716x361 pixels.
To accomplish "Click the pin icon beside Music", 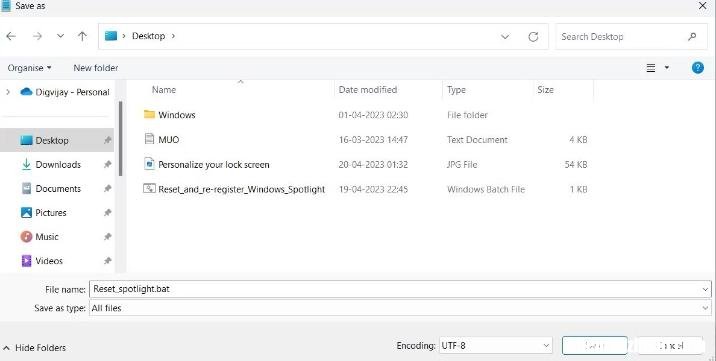I will [x=107, y=237].
